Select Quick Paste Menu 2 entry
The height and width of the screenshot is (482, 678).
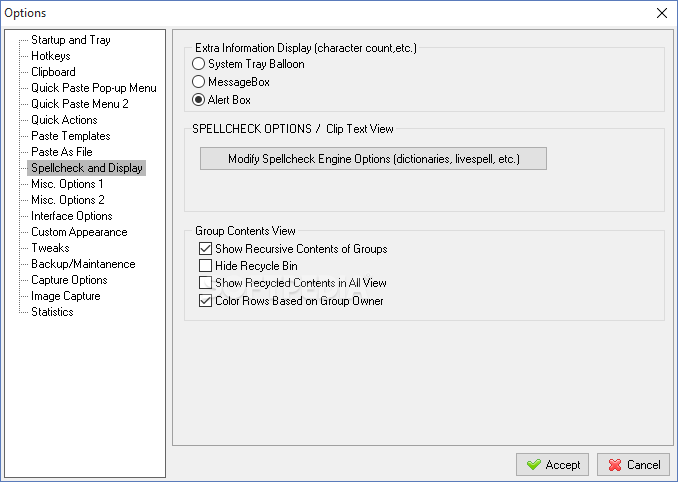[x=80, y=104]
